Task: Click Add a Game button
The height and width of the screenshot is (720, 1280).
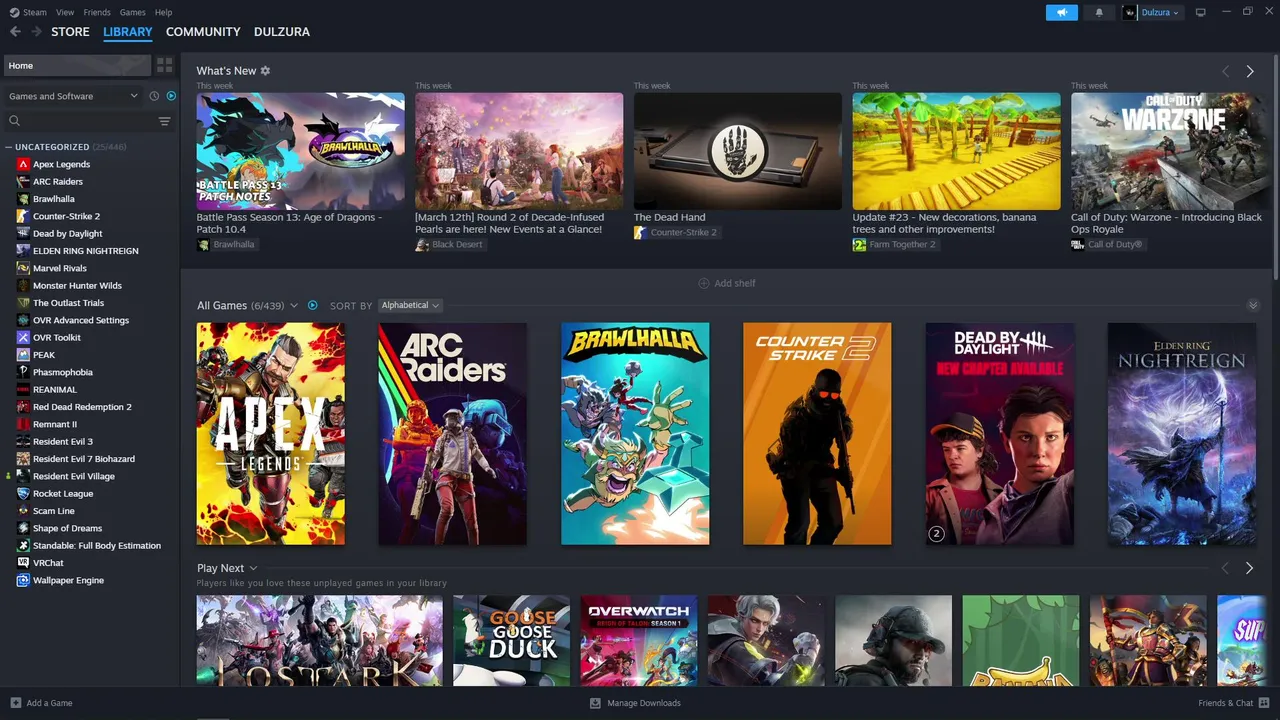Action: [41, 703]
